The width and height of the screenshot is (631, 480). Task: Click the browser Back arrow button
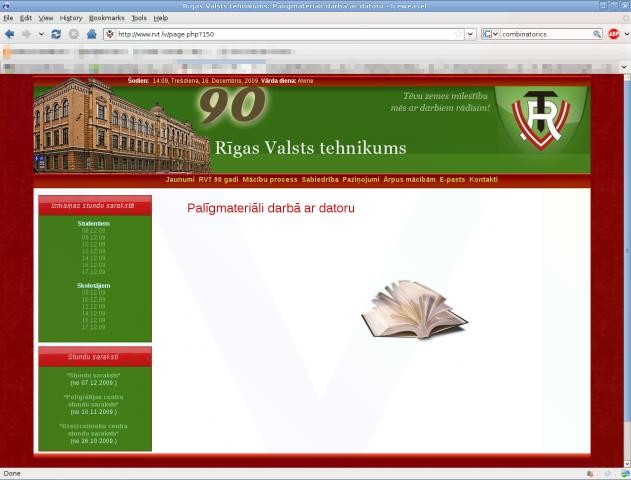[x=10, y=33]
